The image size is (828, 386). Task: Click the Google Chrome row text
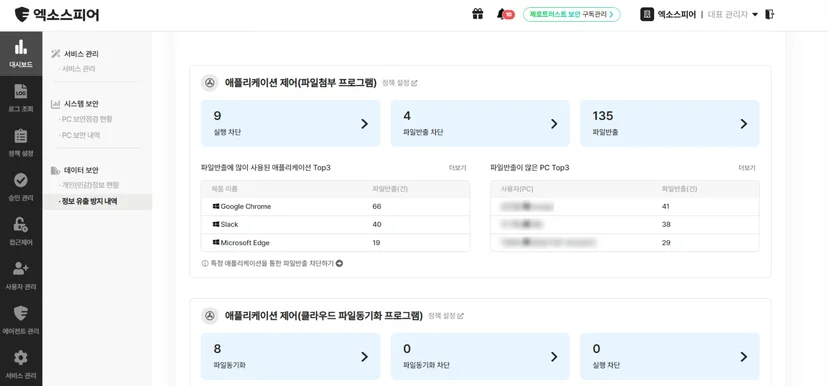coord(246,206)
